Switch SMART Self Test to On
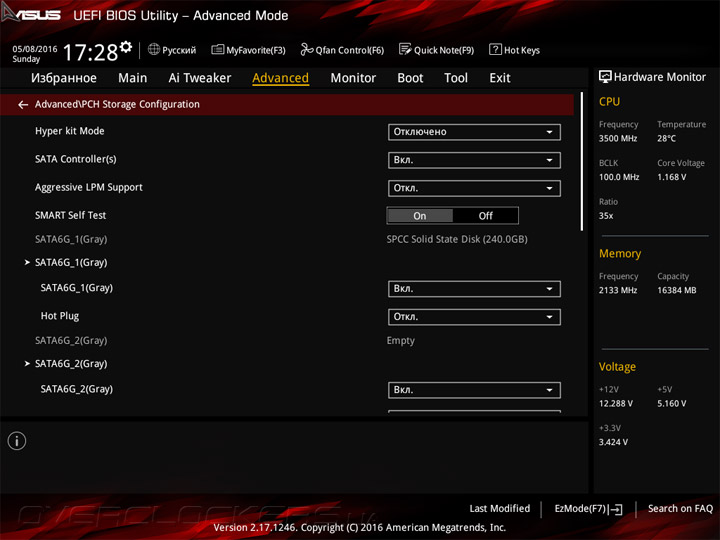The image size is (720, 540). tap(420, 216)
